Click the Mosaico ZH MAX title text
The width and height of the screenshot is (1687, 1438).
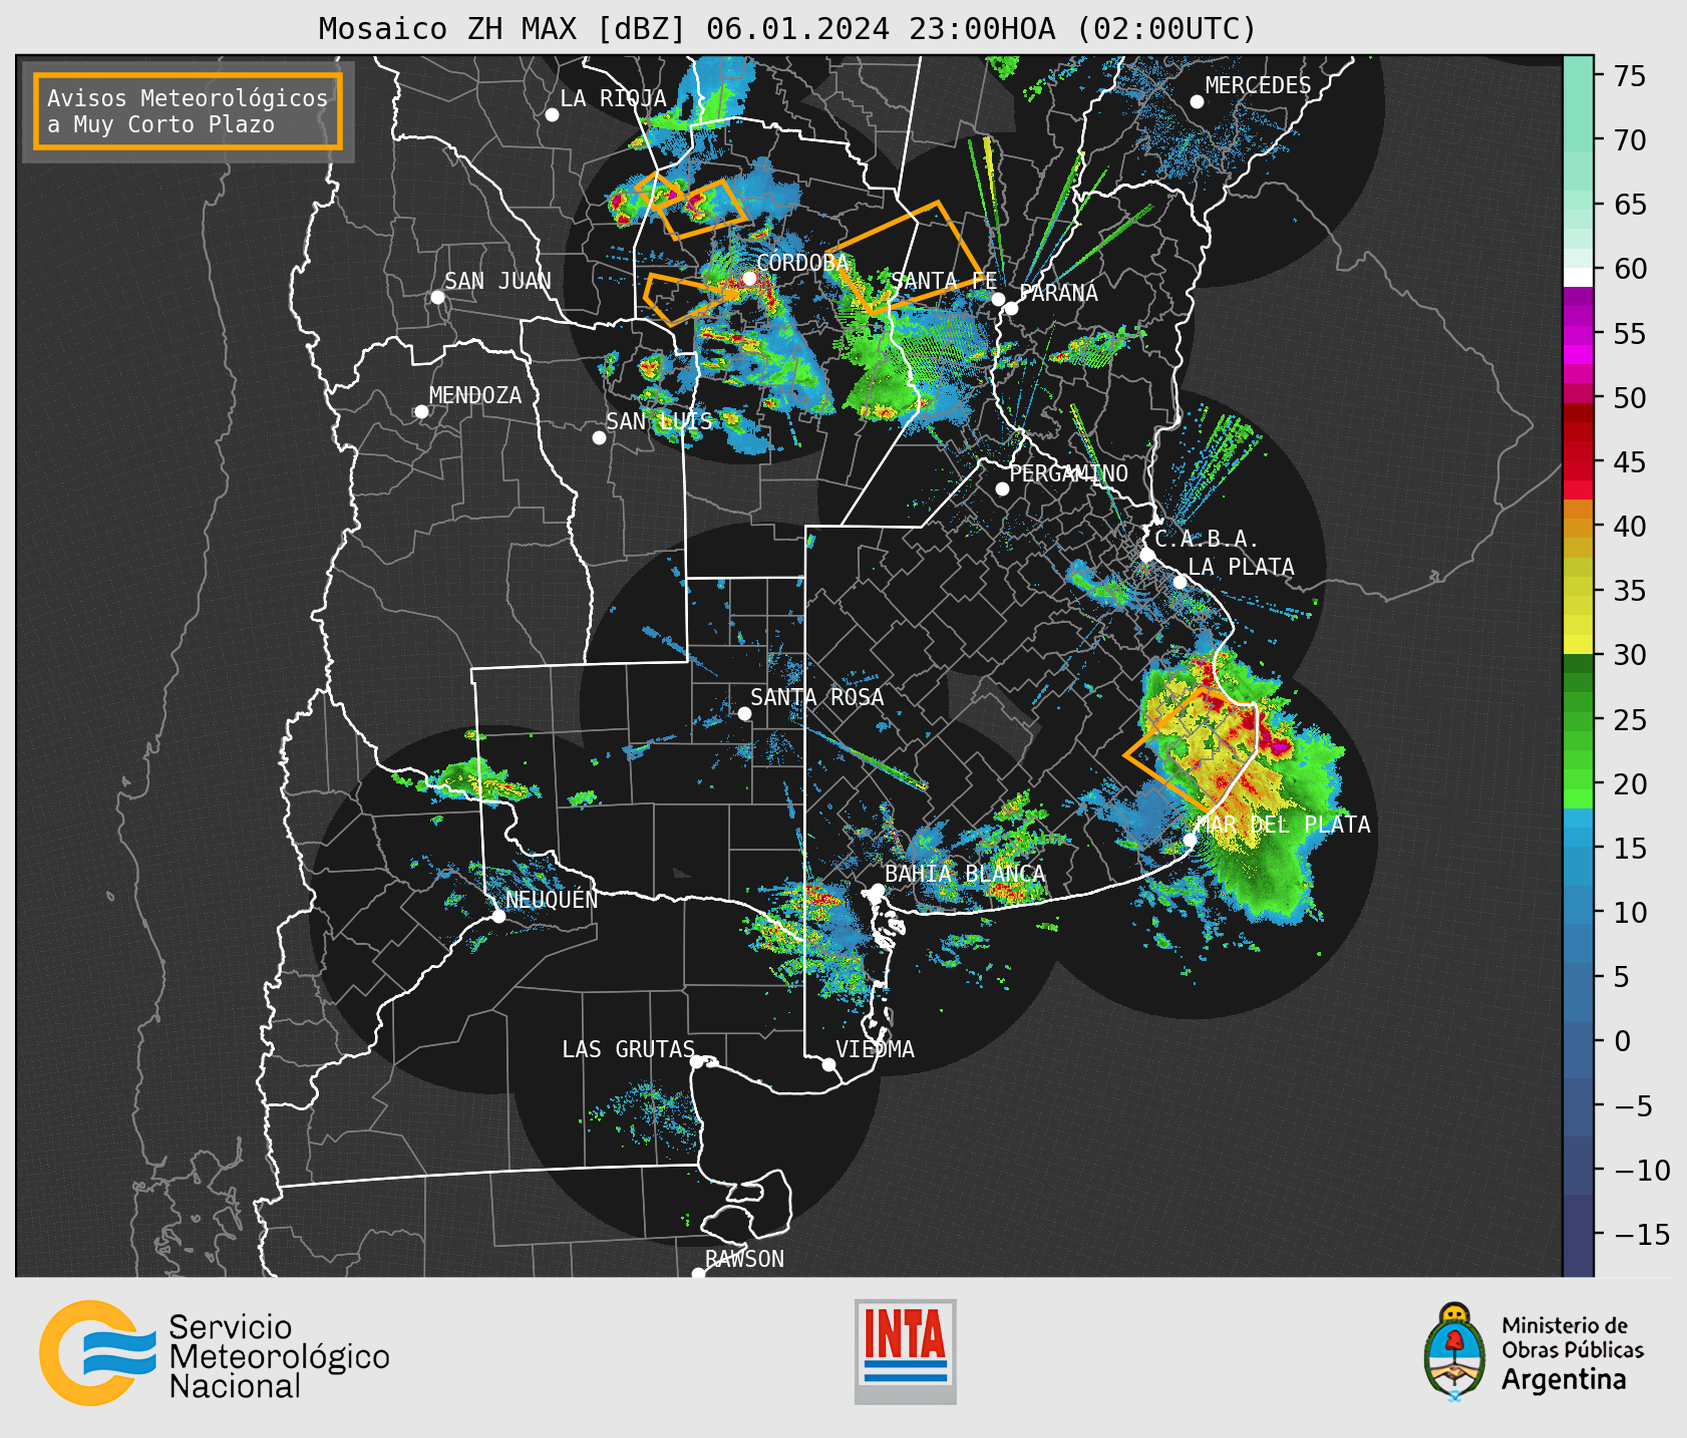coord(787,28)
